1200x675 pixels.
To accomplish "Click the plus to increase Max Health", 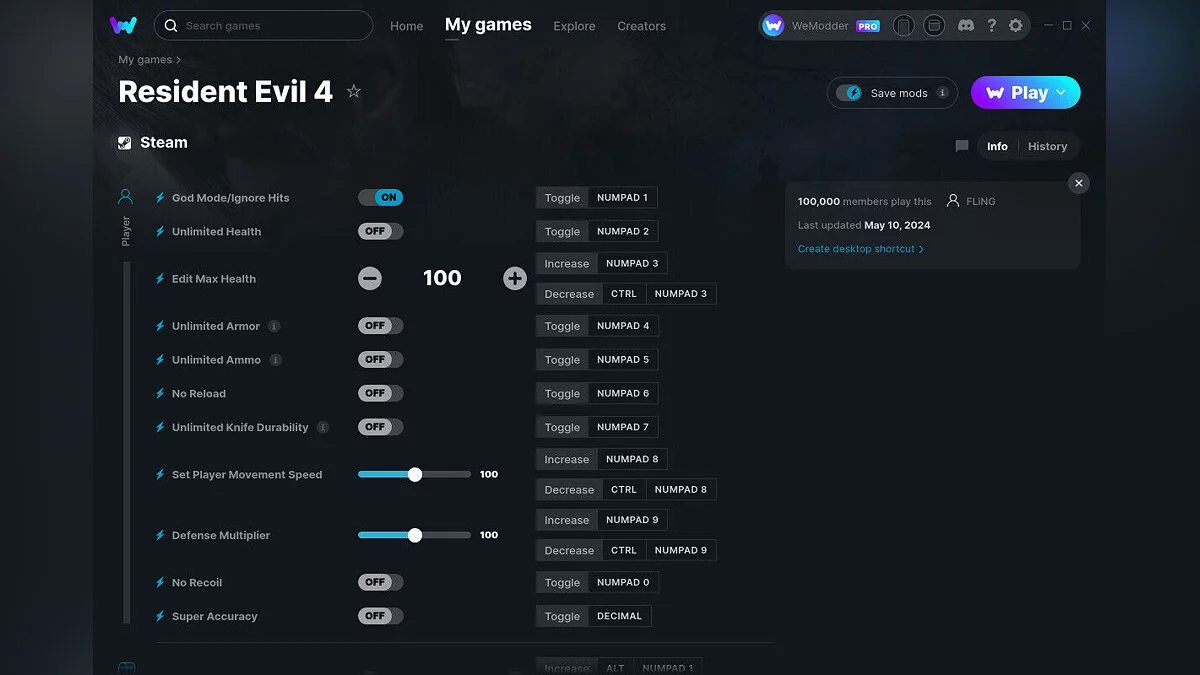I will 514,279.
